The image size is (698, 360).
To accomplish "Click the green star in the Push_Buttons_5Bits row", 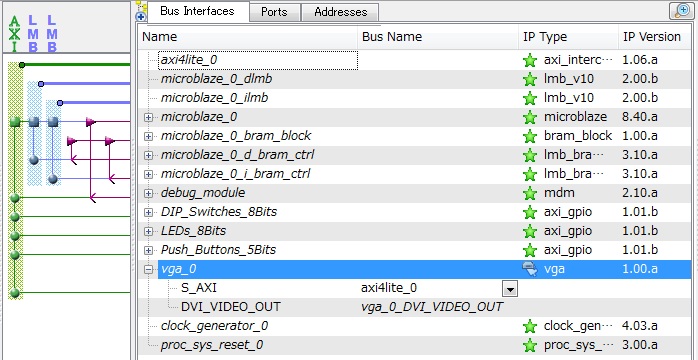I will [x=530, y=250].
